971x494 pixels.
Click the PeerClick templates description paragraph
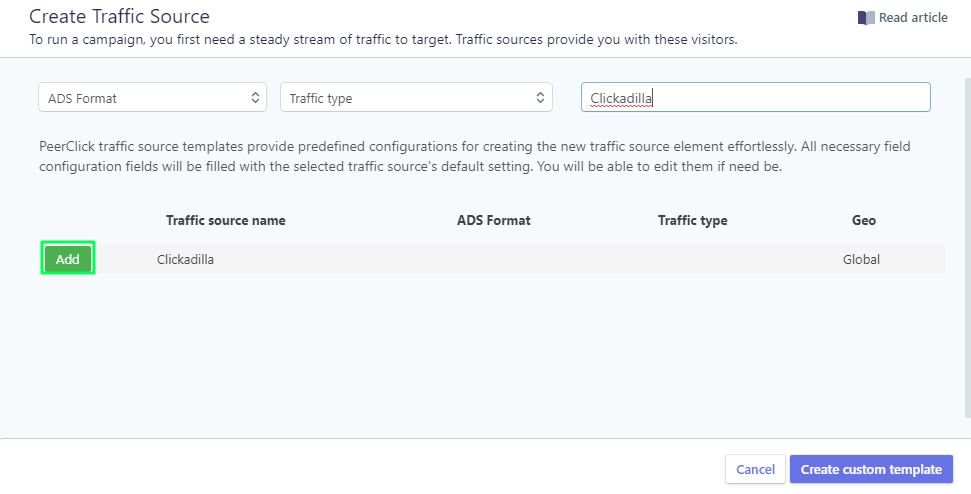click(x=475, y=156)
